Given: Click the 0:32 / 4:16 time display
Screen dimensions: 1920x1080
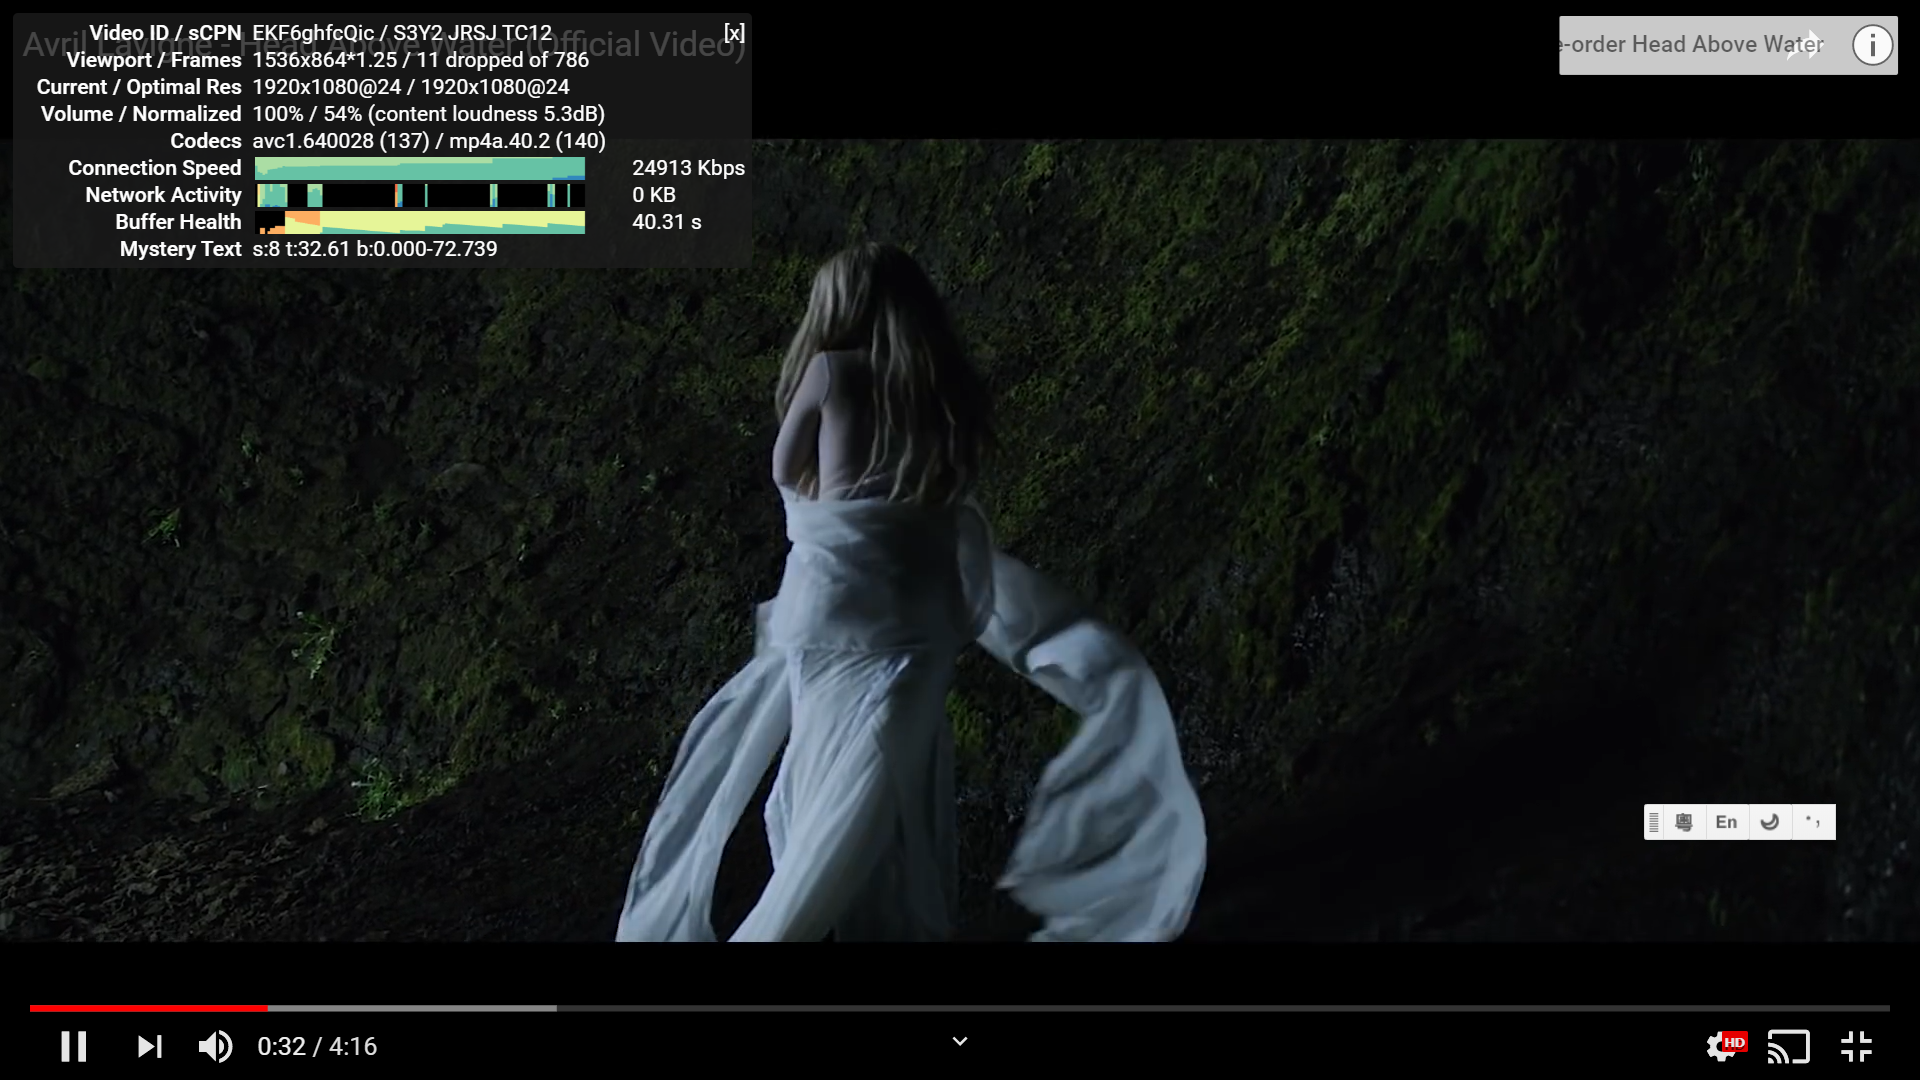Looking at the screenshot, I should tap(317, 1047).
